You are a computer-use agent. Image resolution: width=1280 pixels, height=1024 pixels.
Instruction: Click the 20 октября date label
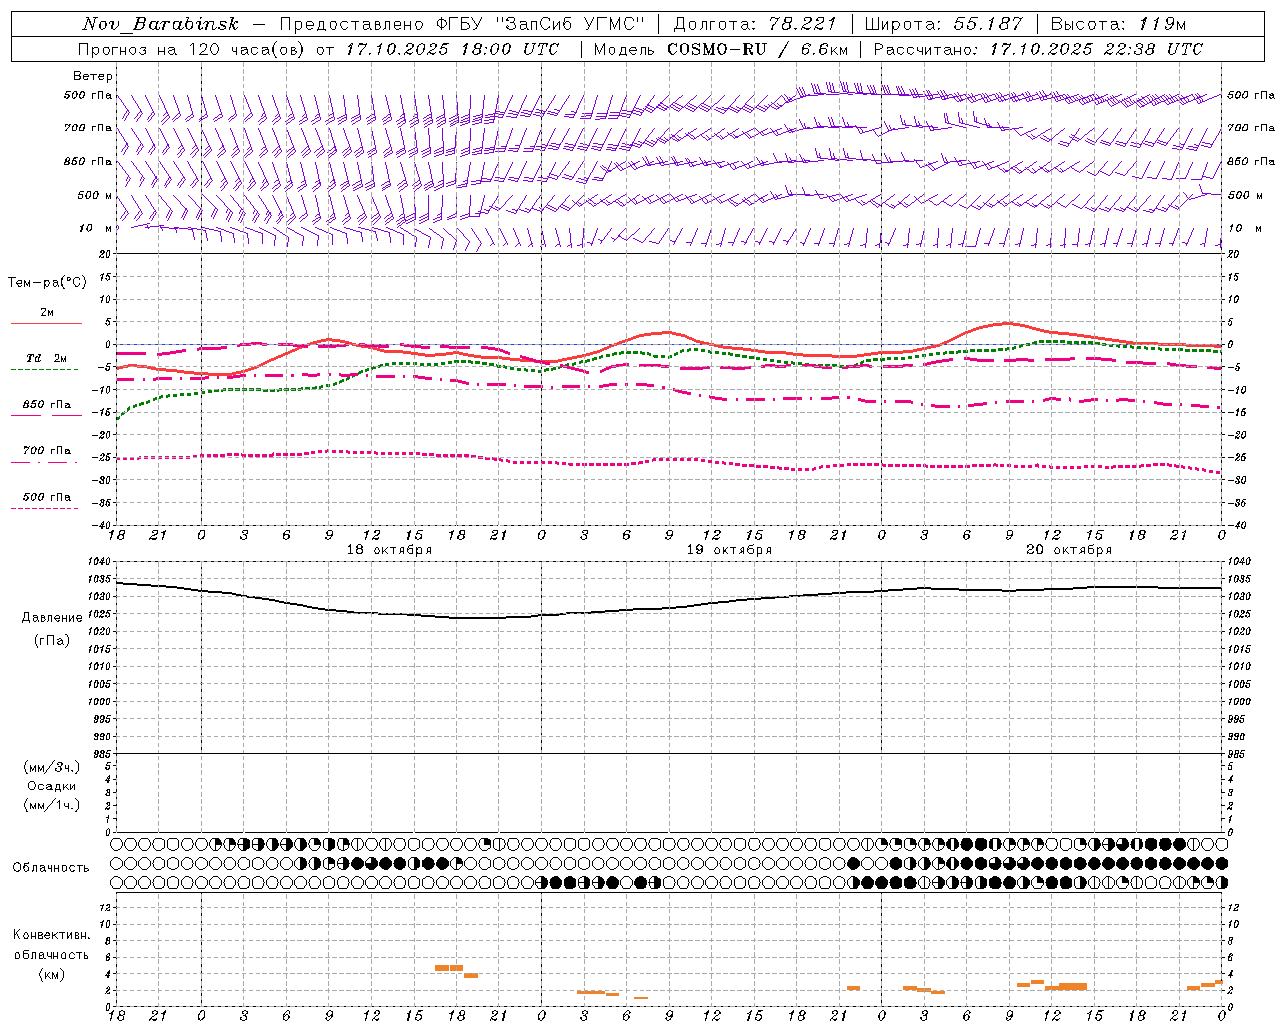(1069, 550)
